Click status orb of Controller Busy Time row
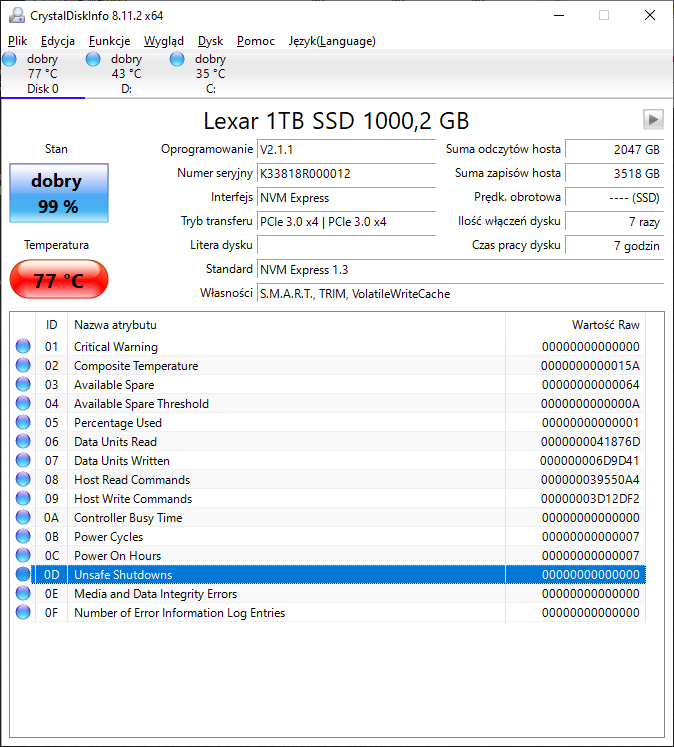674x747 pixels. pos(23,517)
